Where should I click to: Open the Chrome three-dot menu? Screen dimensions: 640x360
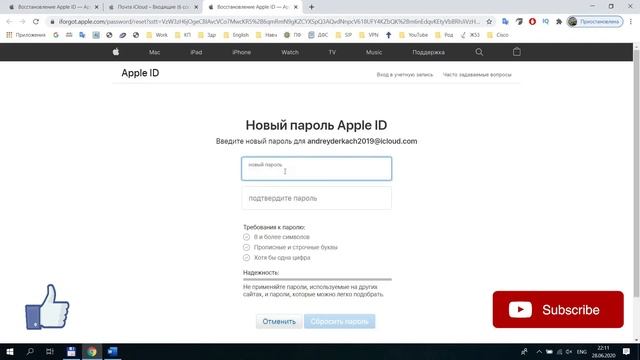[631, 21]
